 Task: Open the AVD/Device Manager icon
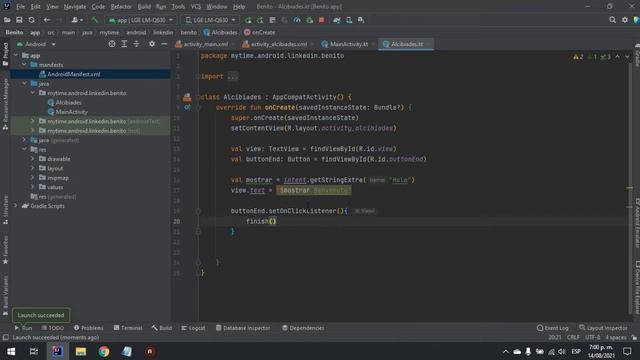349,20
